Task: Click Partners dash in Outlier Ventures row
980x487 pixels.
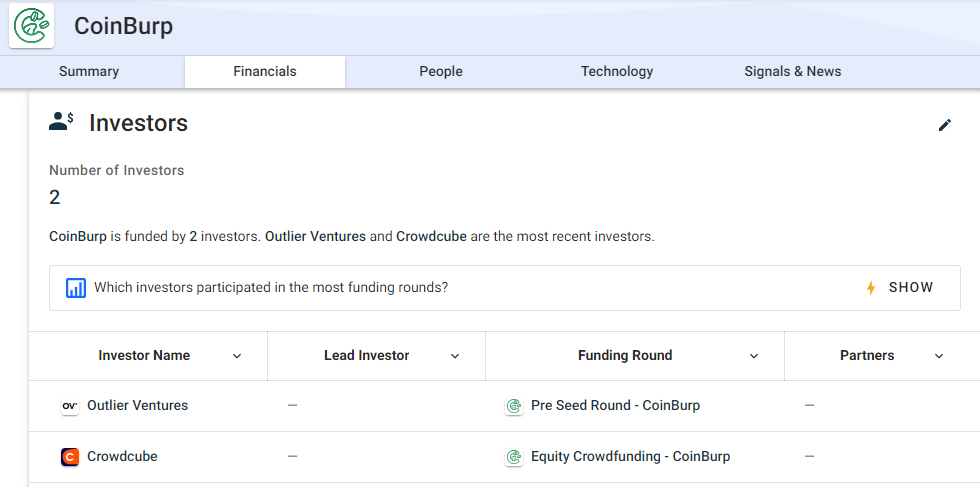Action: coord(809,406)
